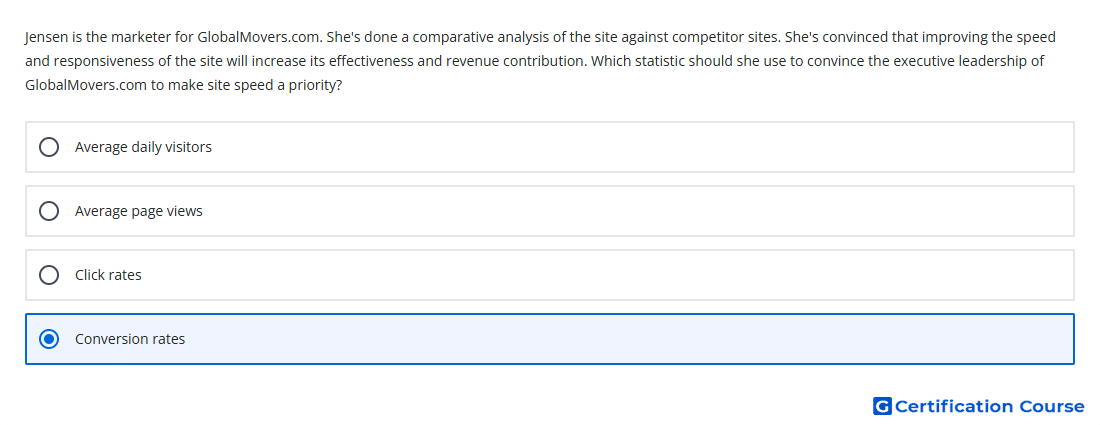Screen dimensions: 1100x425
Task: Choose the highlighted Conversion rates option row
Action: click(x=550, y=339)
